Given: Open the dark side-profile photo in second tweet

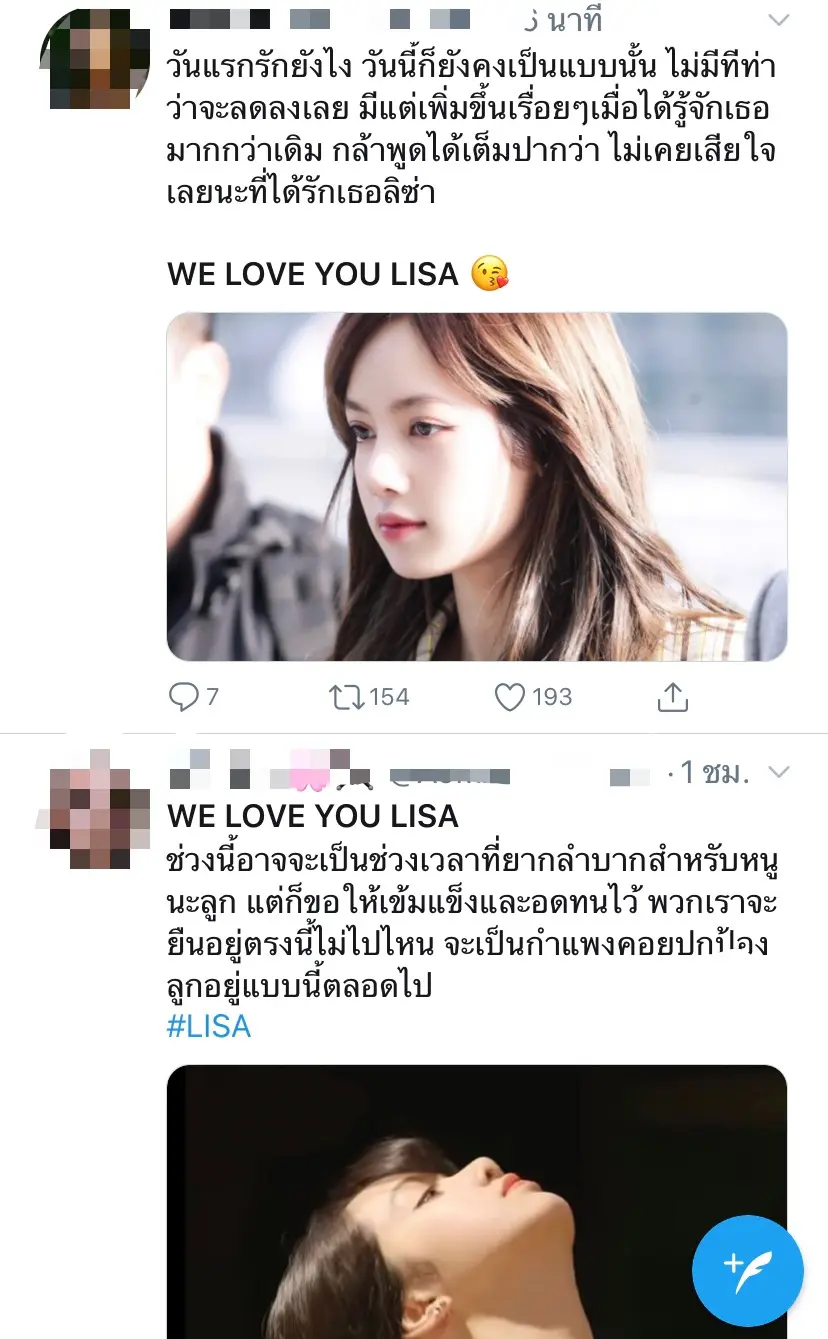Looking at the screenshot, I should 477,1202.
